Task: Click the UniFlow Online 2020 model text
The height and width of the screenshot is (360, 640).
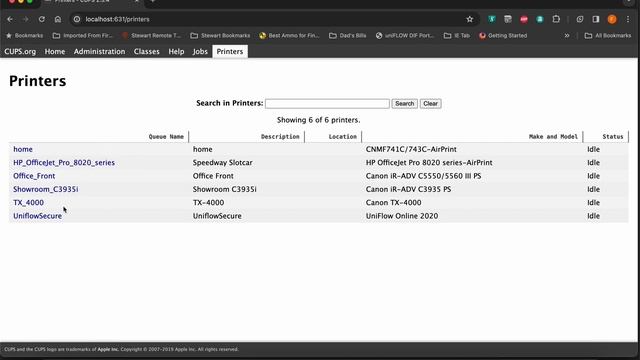Action: pos(402,216)
